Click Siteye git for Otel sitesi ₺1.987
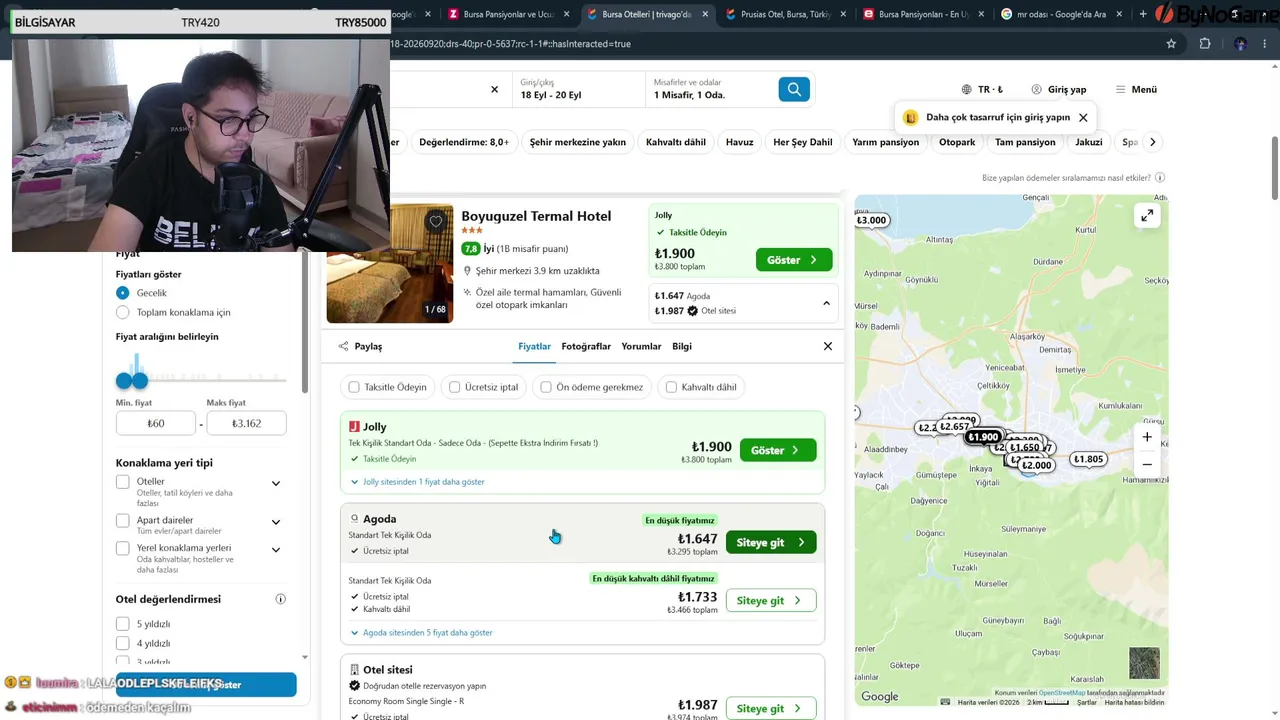 pyautogui.click(x=771, y=708)
